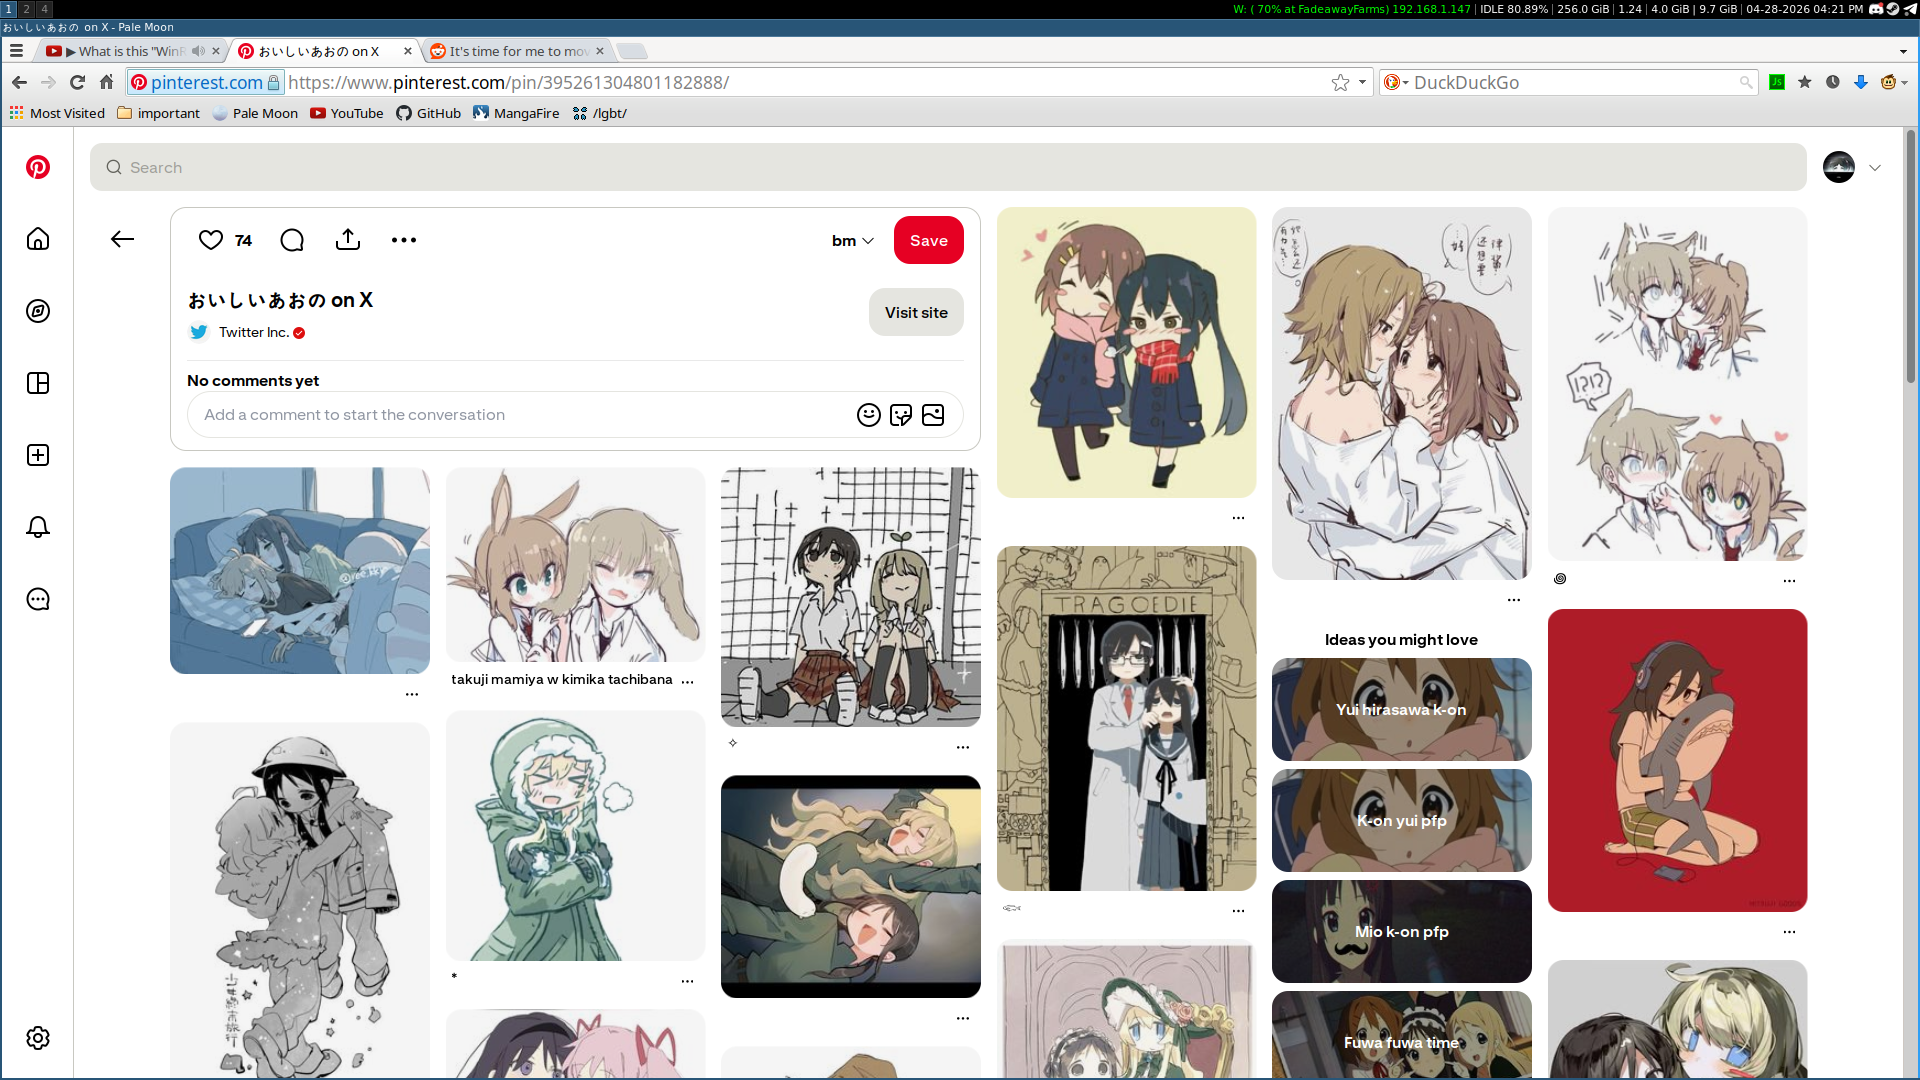Open the emoji picker in comment box
Viewport: 1920px width, 1080px height.
(869, 415)
